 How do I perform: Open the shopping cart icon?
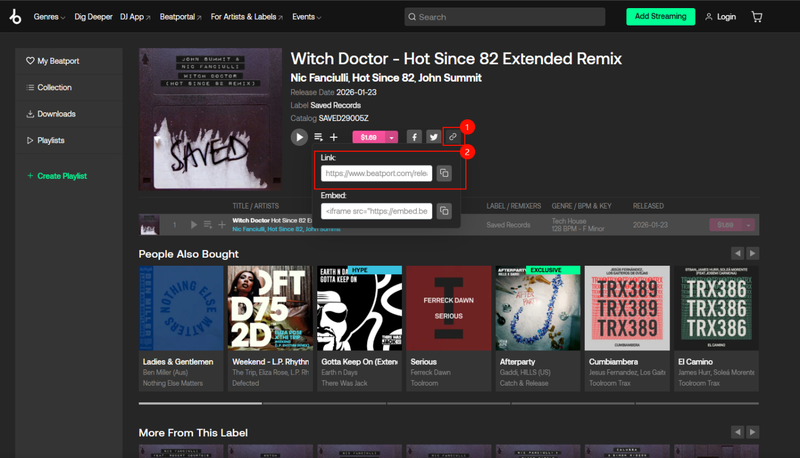[757, 17]
